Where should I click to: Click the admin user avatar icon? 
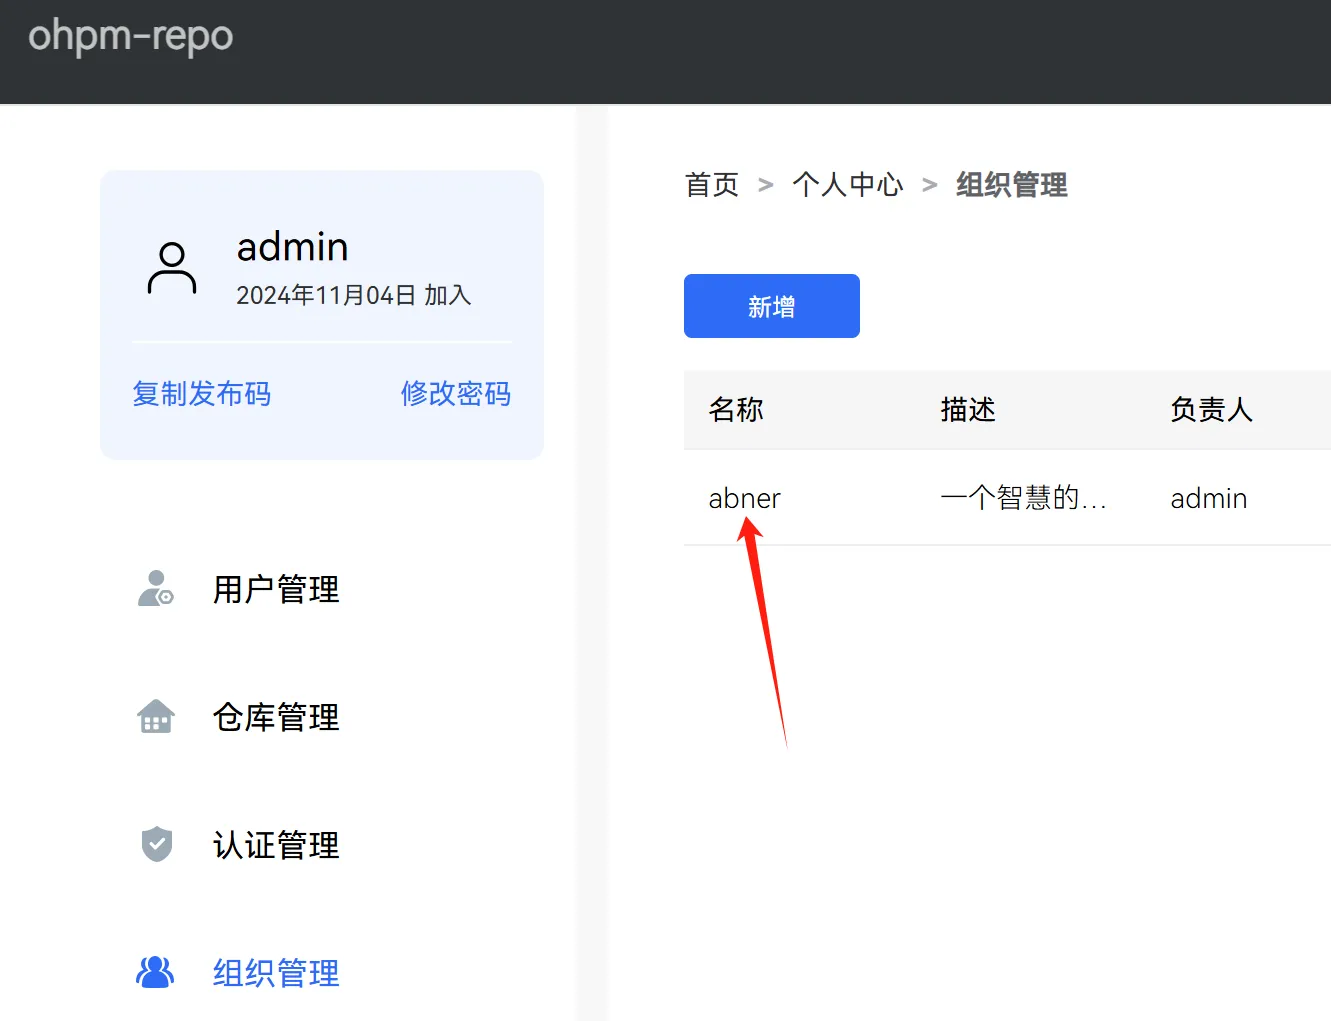click(x=172, y=268)
